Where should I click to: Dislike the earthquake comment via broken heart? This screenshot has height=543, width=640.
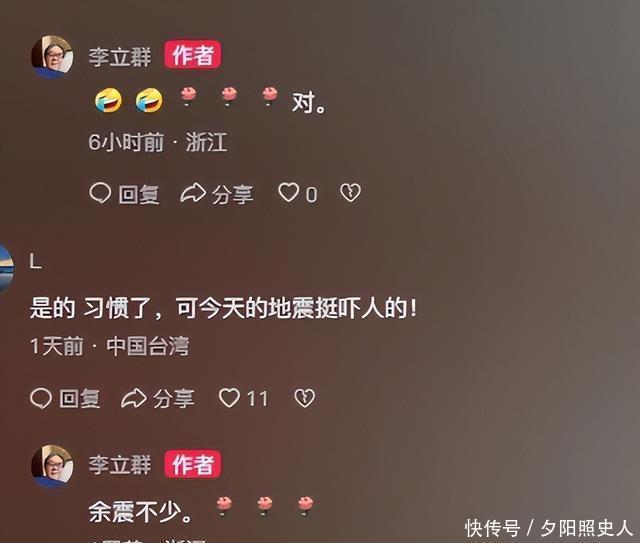[x=305, y=398]
